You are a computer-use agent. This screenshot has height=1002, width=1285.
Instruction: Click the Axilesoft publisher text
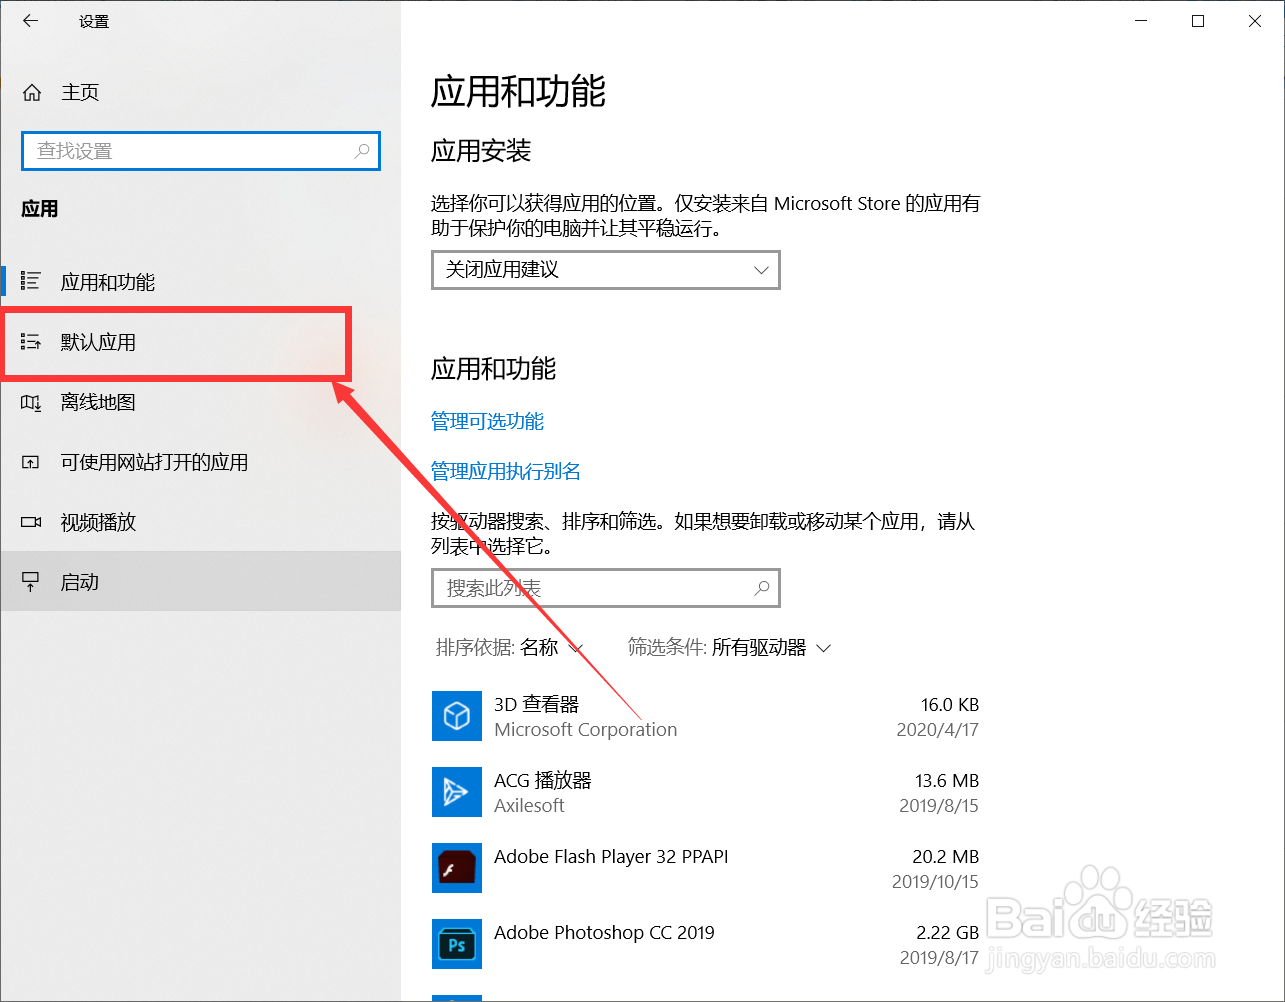[x=529, y=806]
